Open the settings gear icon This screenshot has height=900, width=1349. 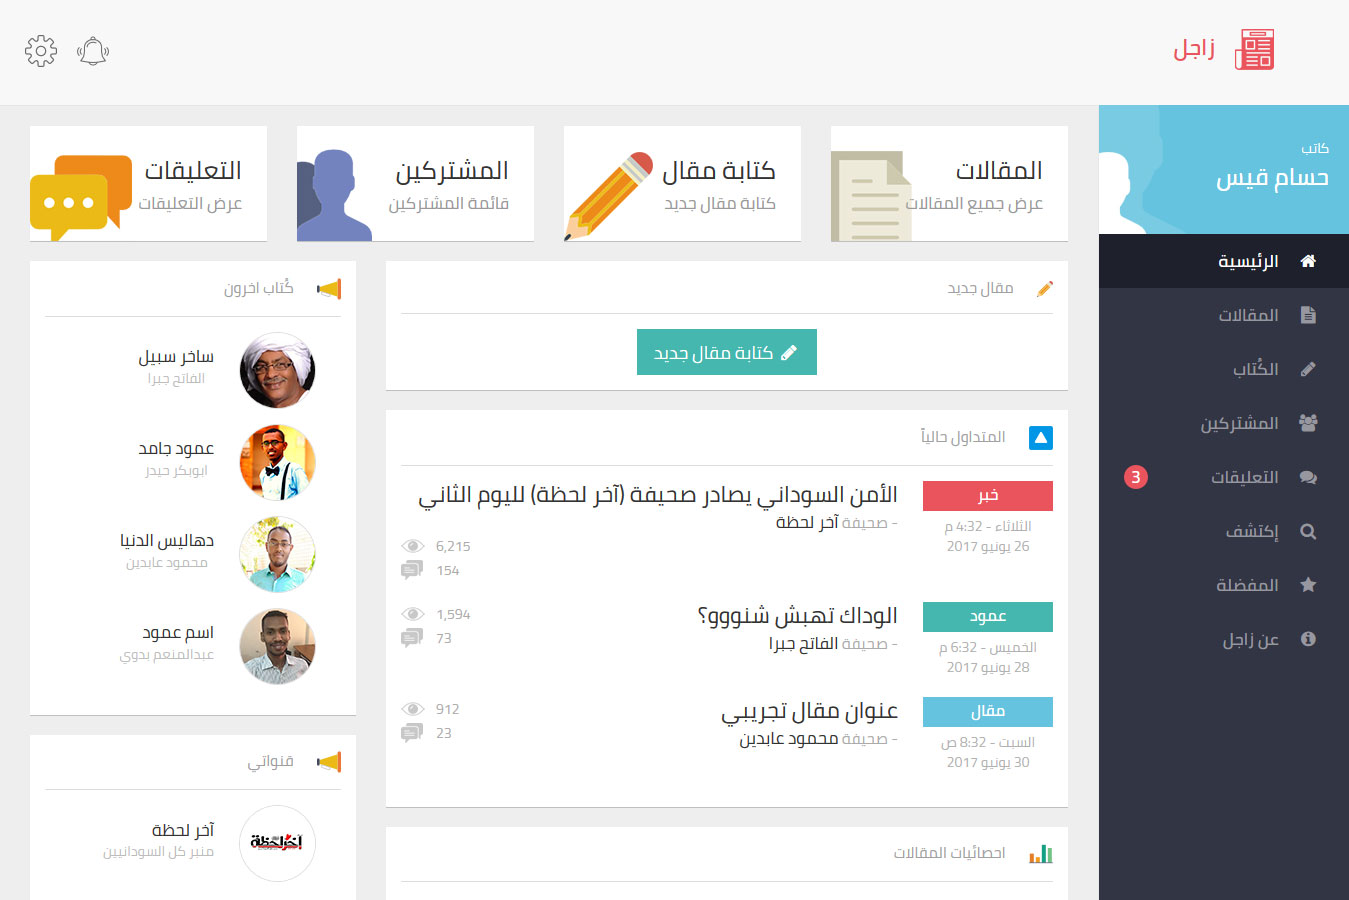41,51
